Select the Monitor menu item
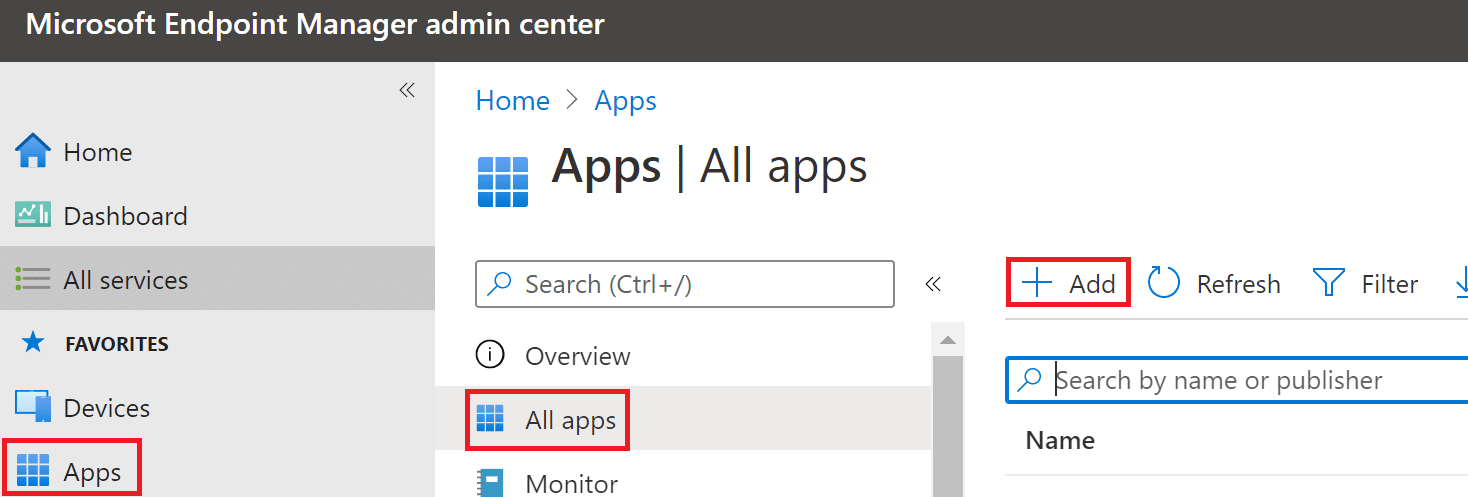Viewport: 1468px width, 497px height. point(571,484)
